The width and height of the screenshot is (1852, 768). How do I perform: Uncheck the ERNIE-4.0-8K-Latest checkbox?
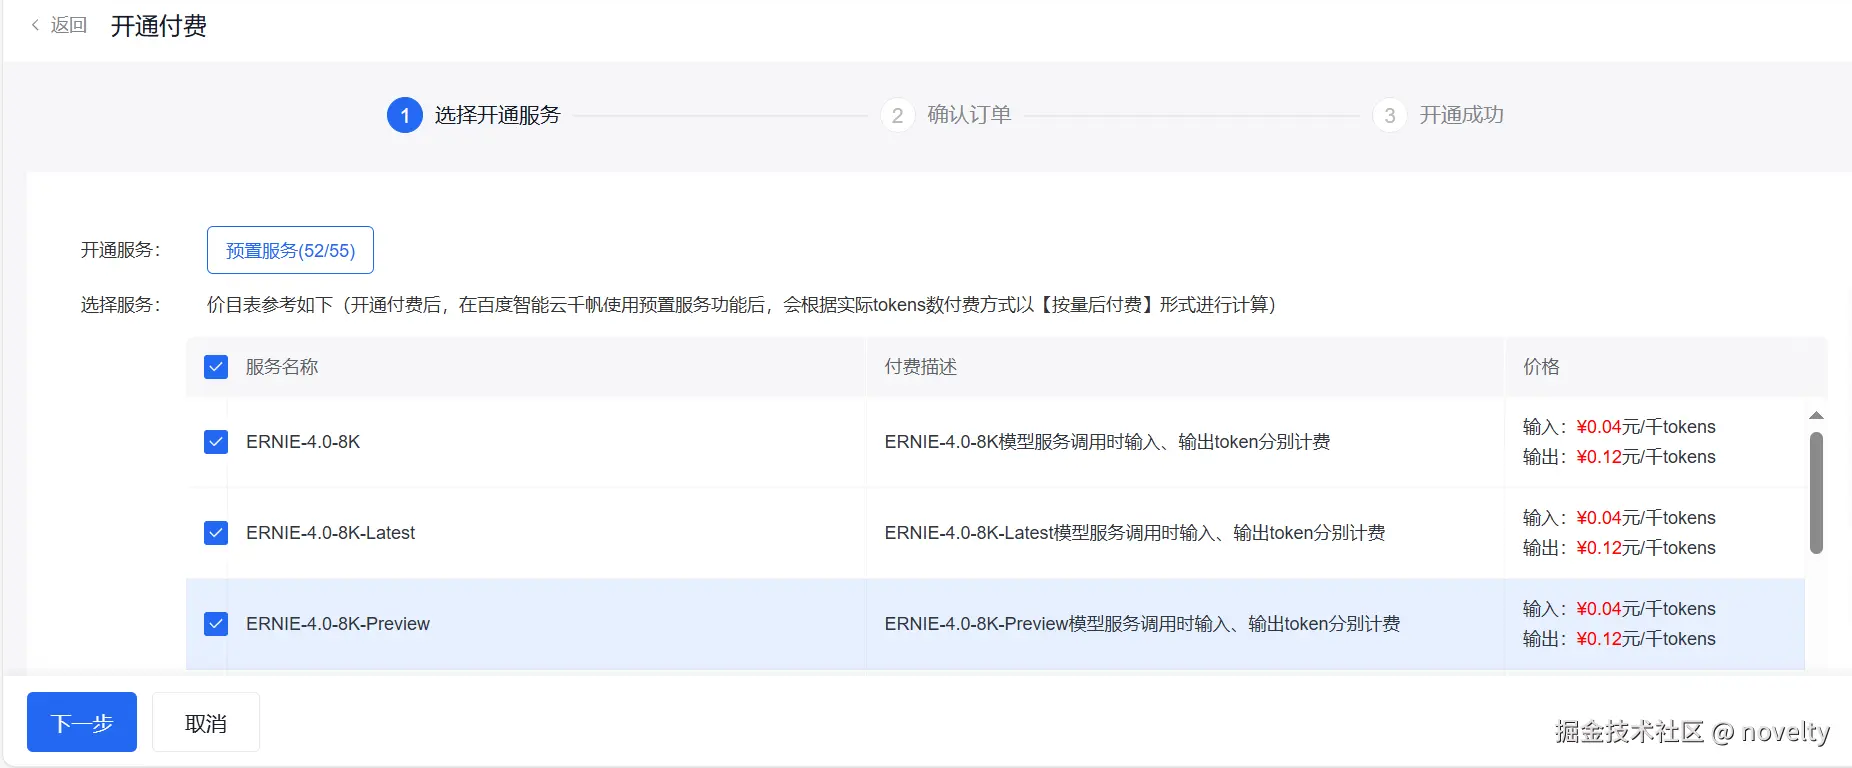[x=216, y=533]
